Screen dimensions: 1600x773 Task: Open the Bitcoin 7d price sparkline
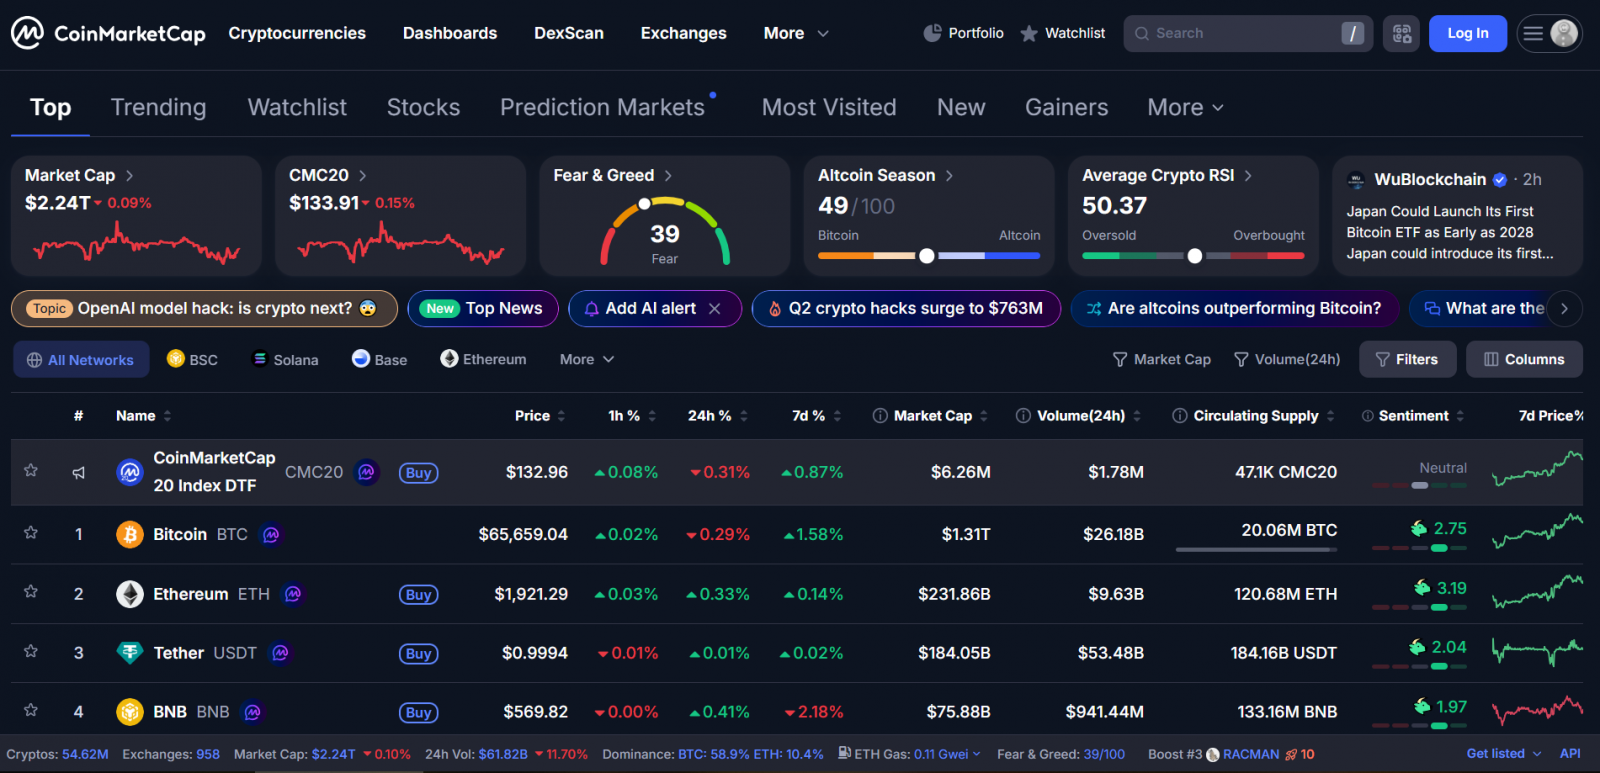point(1537,531)
